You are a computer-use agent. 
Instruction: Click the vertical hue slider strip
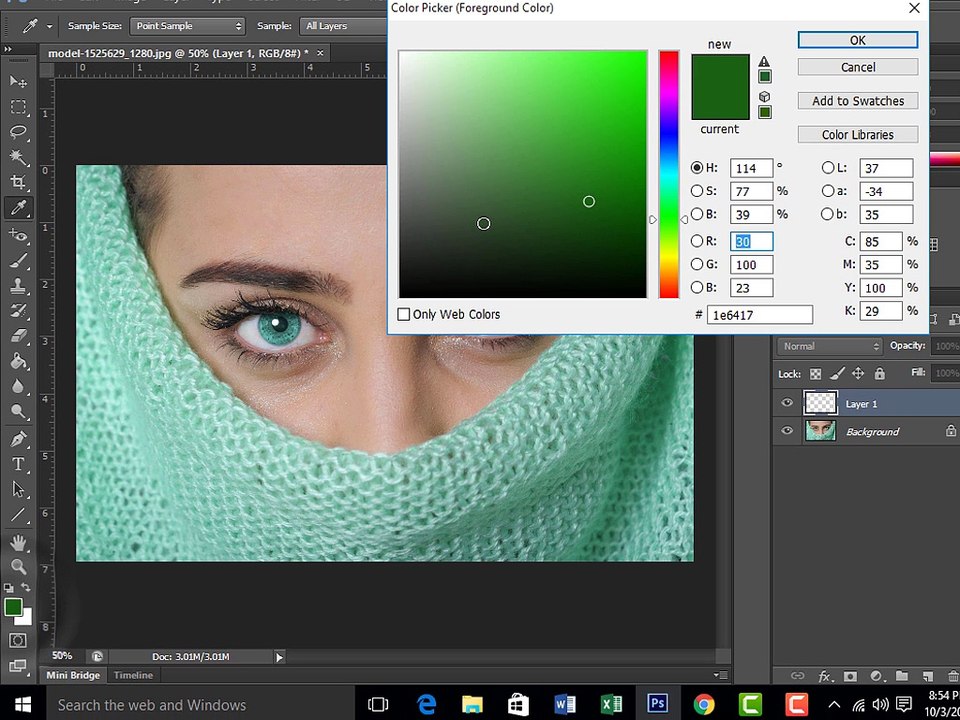669,174
